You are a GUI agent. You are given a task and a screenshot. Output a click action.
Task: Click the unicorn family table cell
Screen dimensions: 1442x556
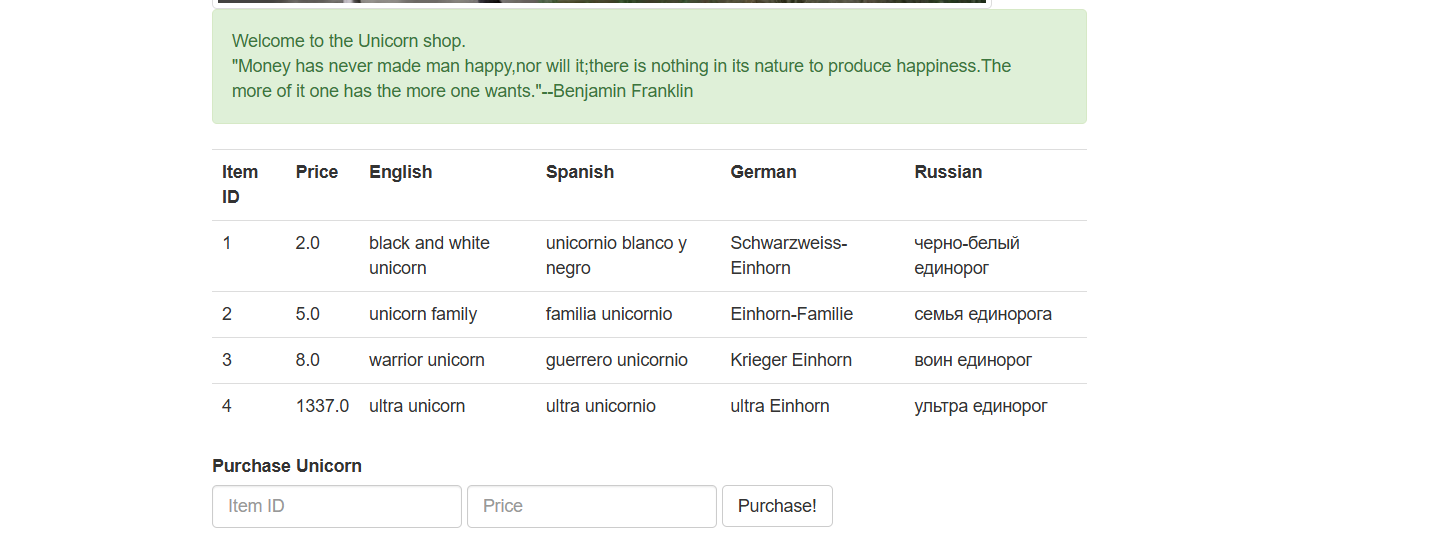(423, 314)
